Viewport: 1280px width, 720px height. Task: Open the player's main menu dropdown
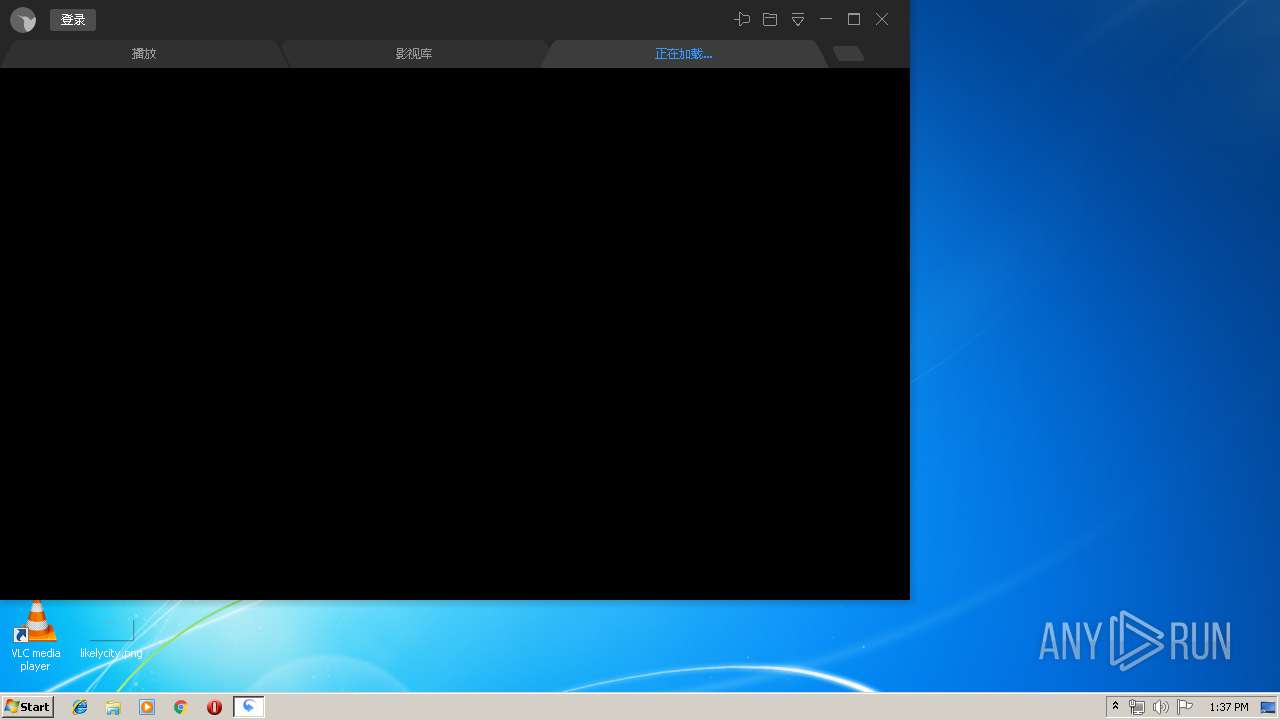pos(798,19)
